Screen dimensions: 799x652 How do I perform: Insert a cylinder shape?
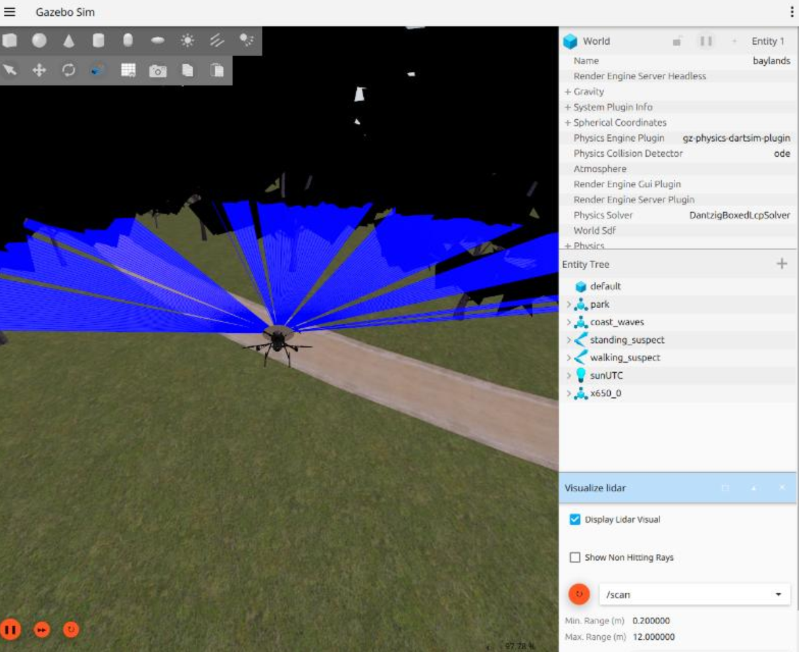coord(98,40)
